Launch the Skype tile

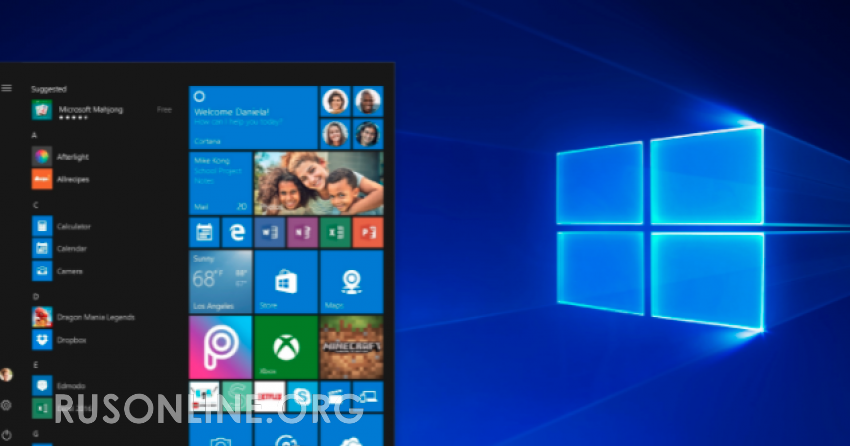pyautogui.click(x=302, y=396)
